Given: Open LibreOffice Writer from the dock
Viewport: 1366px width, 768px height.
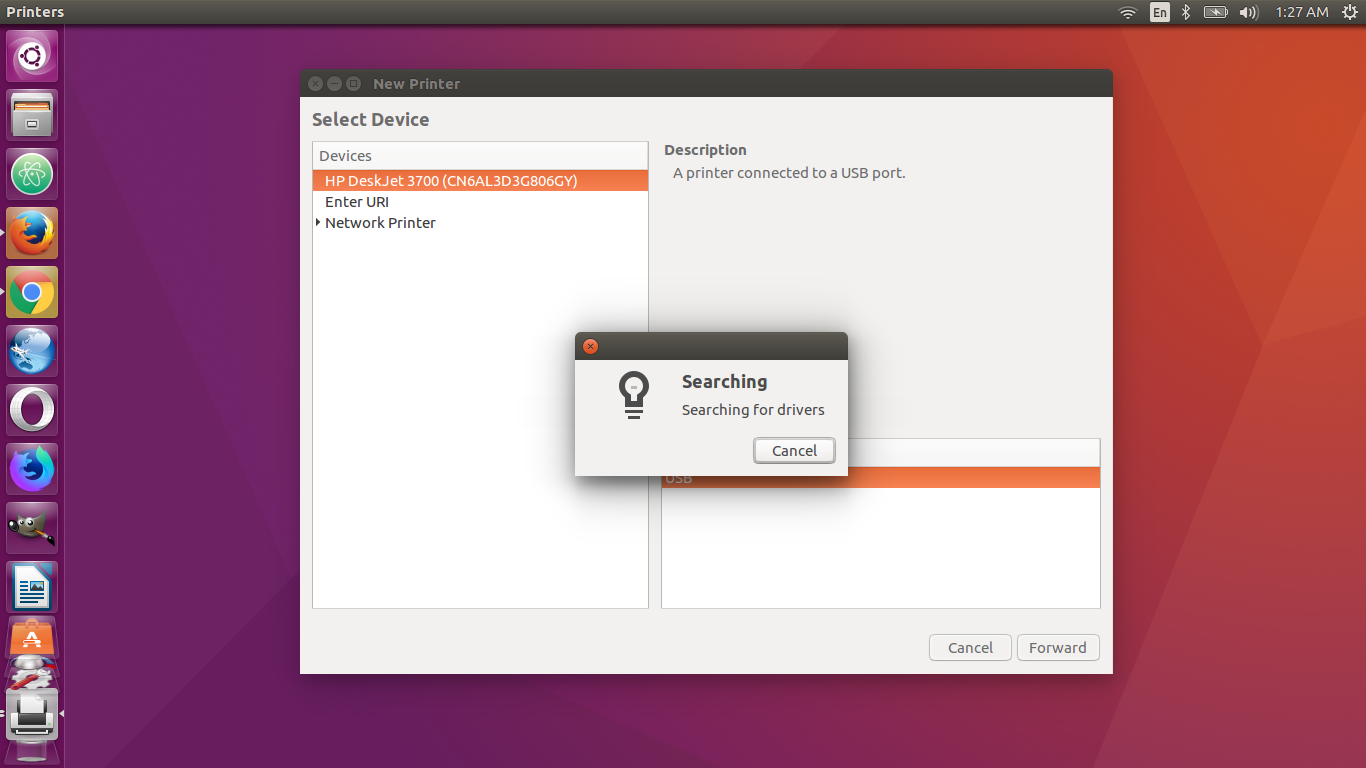Looking at the screenshot, I should pyautogui.click(x=32, y=587).
